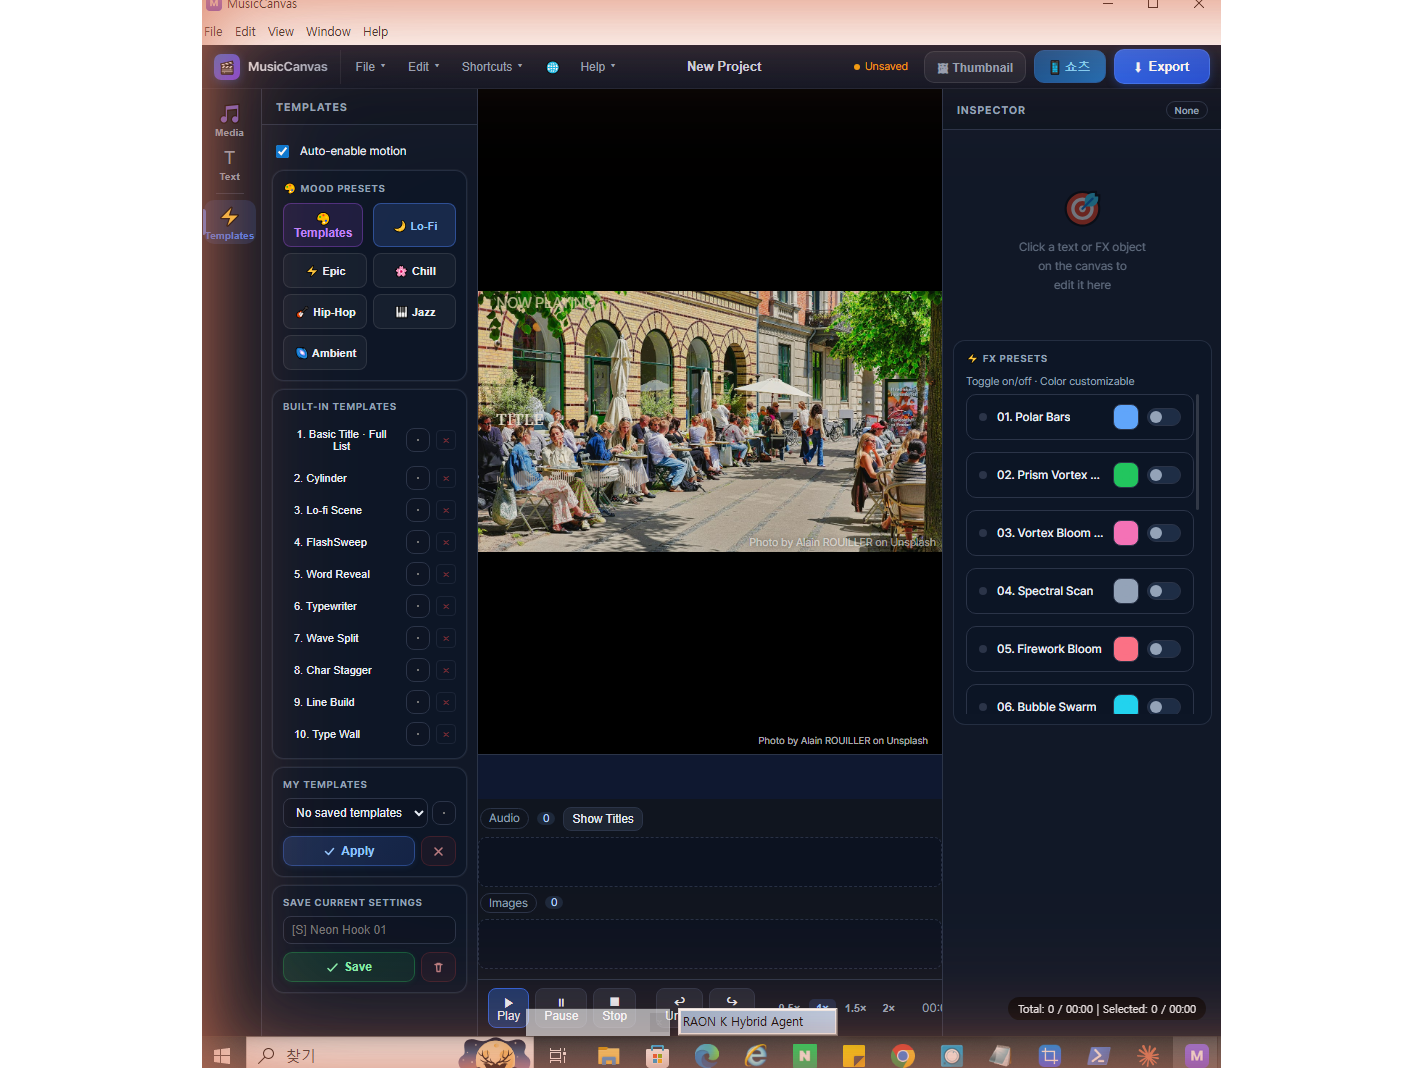Screen dimensions: 1424x1068
Task: Stop playback
Action: 615,1008
